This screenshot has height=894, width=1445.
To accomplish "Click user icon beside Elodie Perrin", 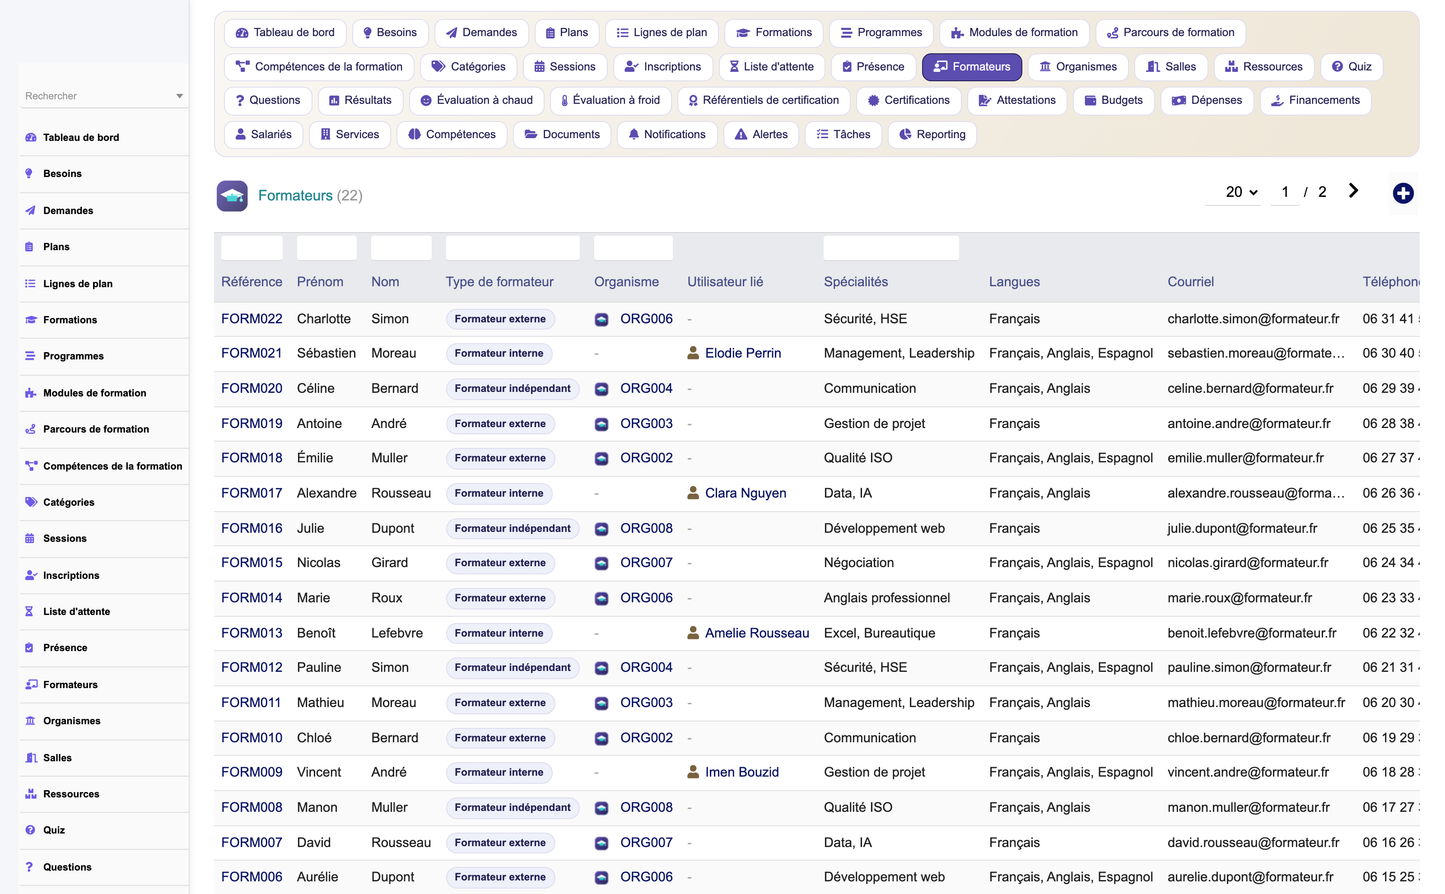I will pyautogui.click(x=693, y=353).
